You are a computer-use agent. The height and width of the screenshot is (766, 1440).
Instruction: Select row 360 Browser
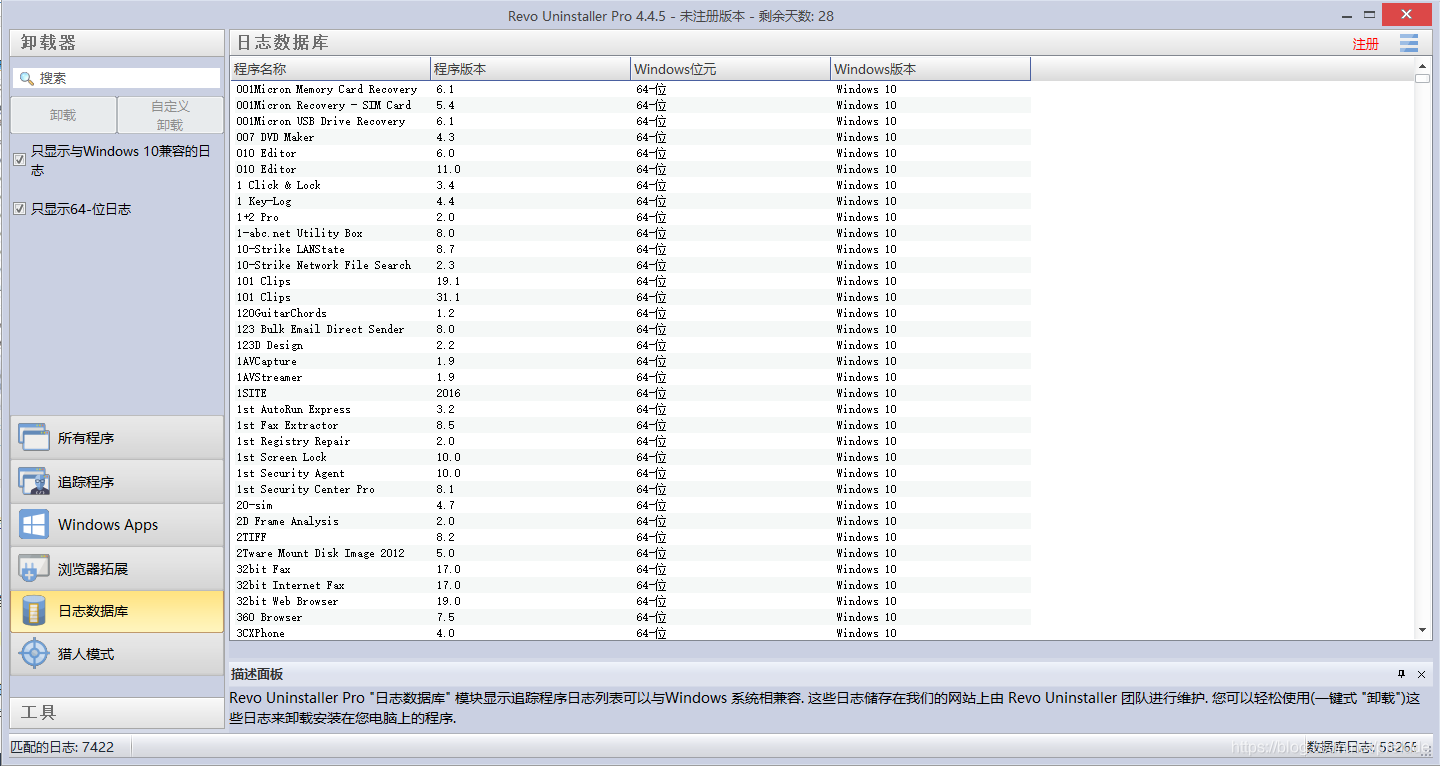pyautogui.click(x=630, y=617)
